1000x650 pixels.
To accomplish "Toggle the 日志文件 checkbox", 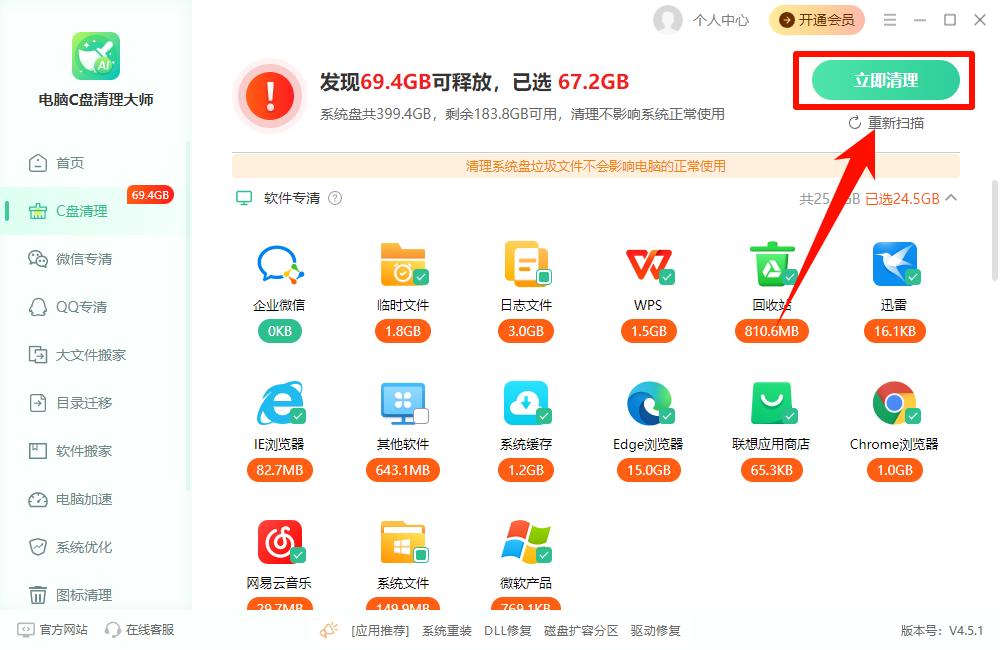I will coord(544,277).
